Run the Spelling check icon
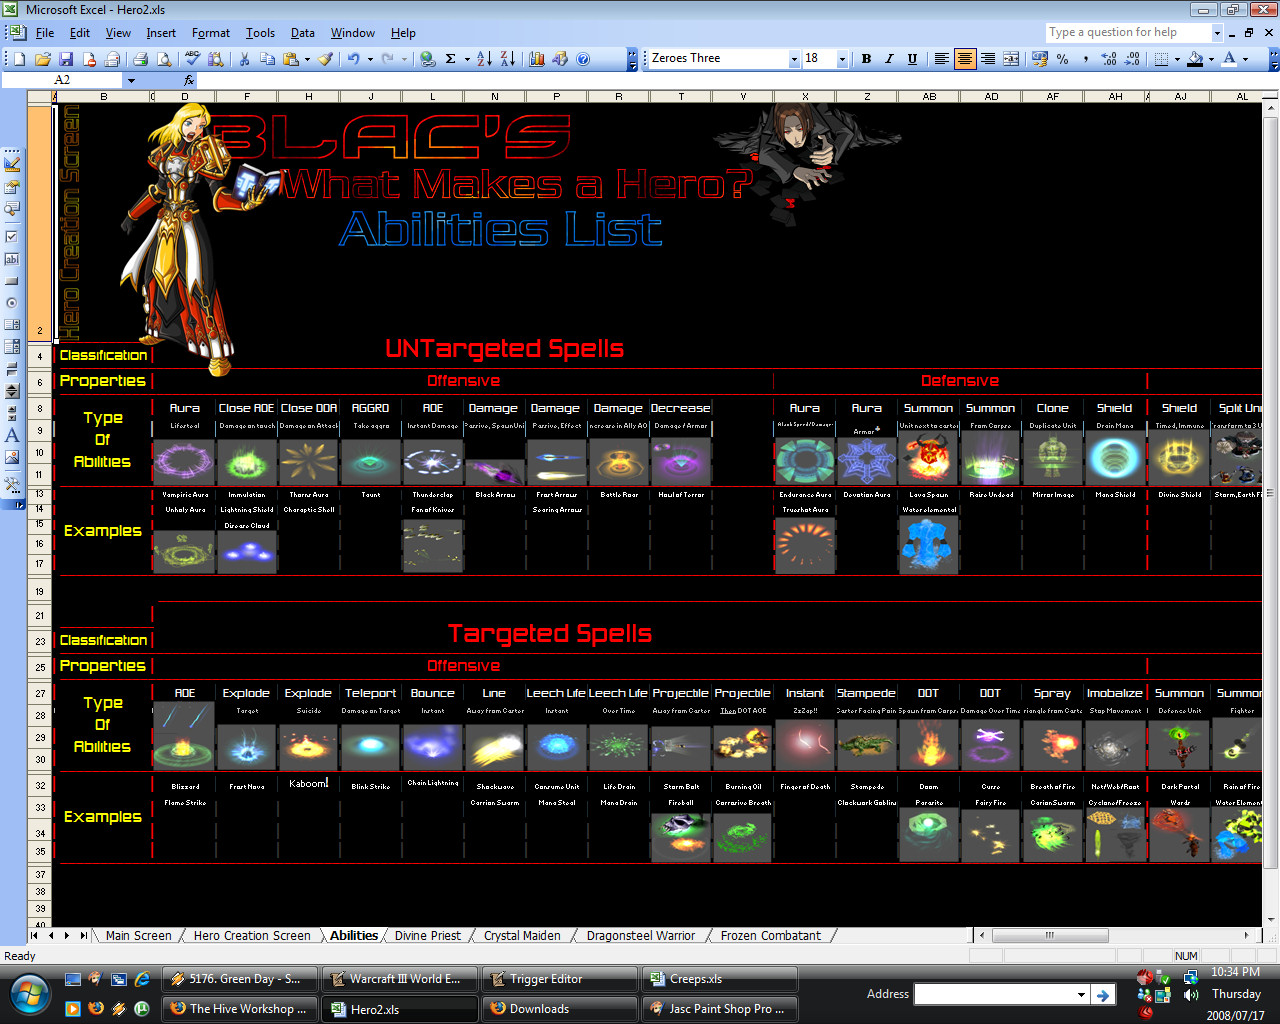Viewport: 1280px width, 1024px height. coord(193,59)
